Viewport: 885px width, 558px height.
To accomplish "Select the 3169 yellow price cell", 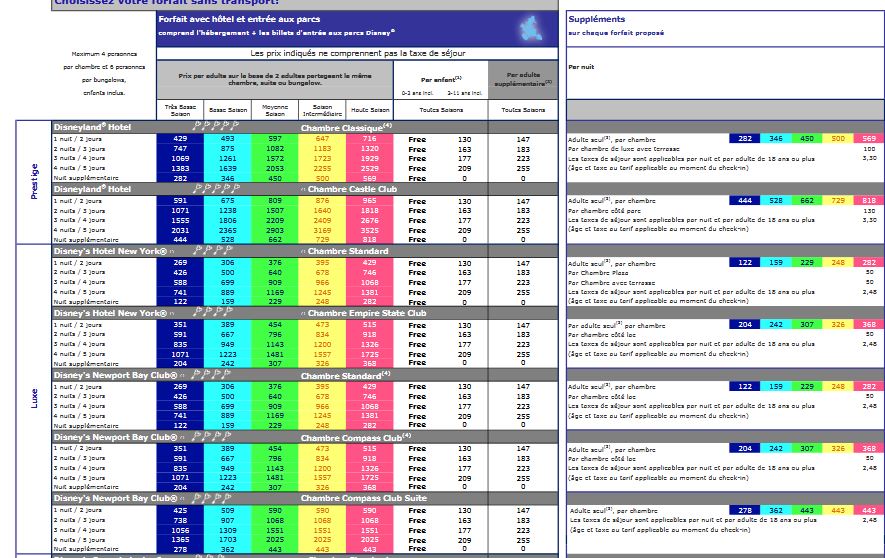I will tap(322, 230).
